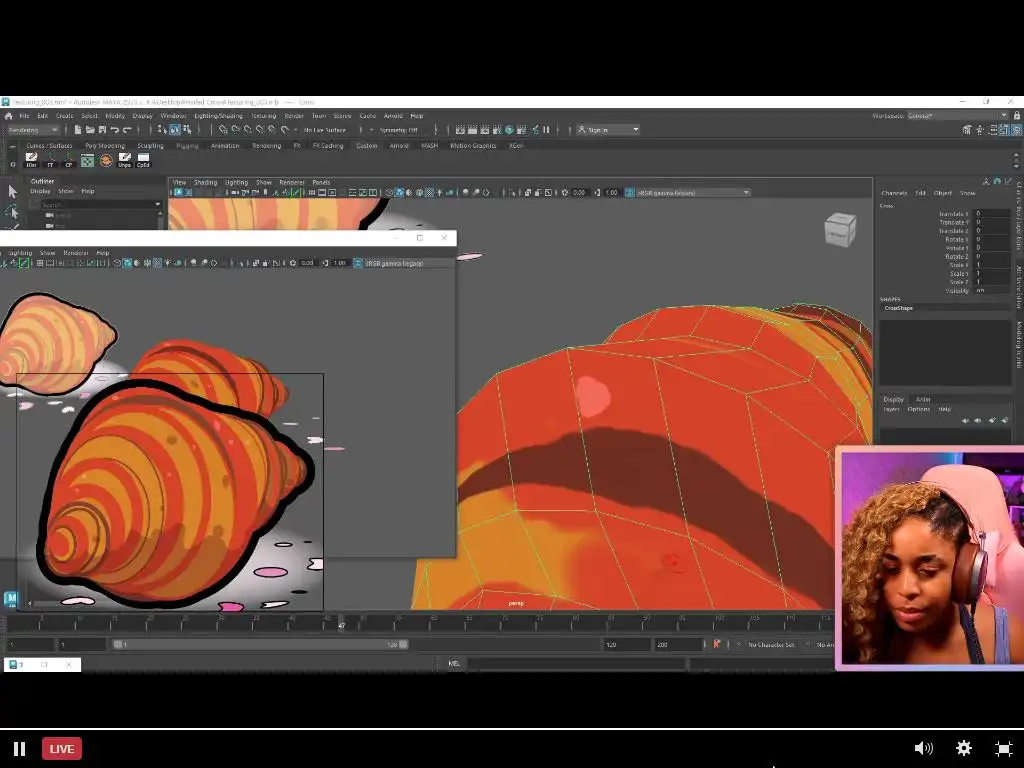Open the main viewport Shading menu

pos(205,182)
